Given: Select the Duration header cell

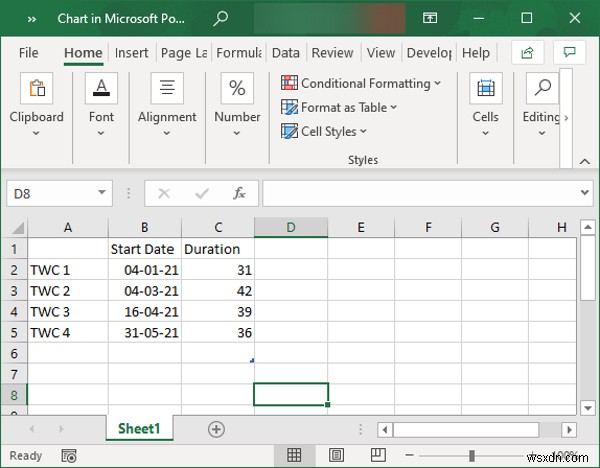Looking at the screenshot, I should (x=218, y=249).
